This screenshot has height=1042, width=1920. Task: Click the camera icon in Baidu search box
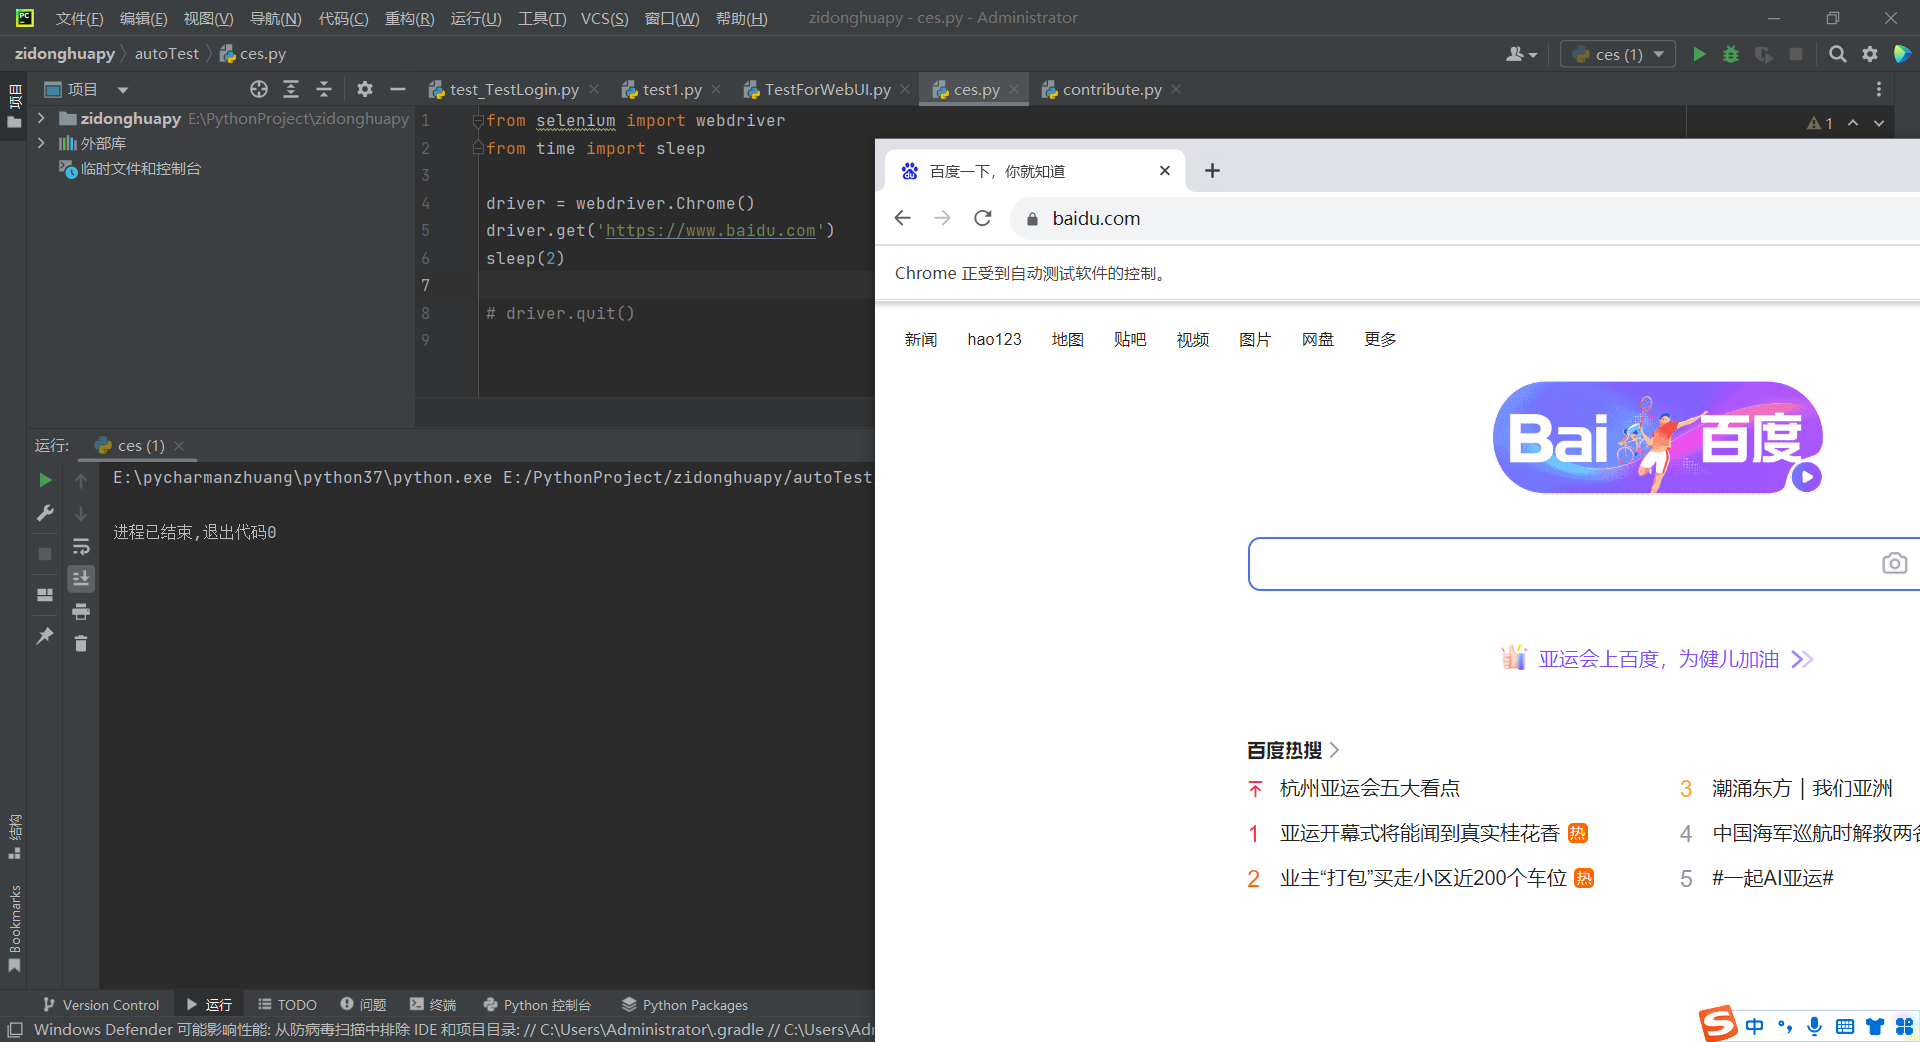(x=1894, y=564)
